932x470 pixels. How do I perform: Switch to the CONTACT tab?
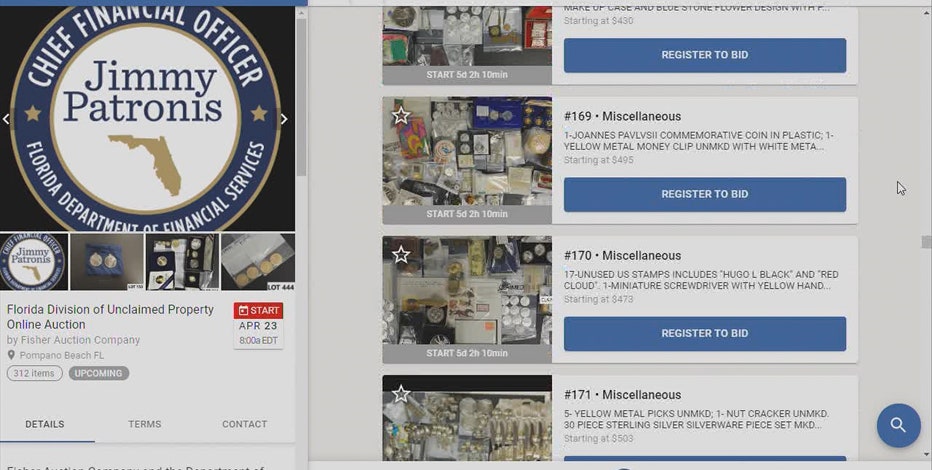[x=244, y=424]
